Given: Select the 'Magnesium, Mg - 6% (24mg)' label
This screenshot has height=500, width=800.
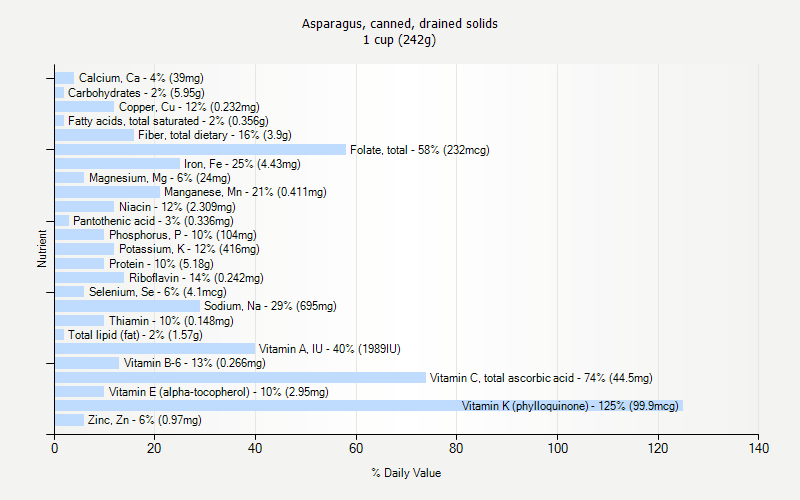Looking at the screenshot, I should pyautogui.click(x=160, y=178).
